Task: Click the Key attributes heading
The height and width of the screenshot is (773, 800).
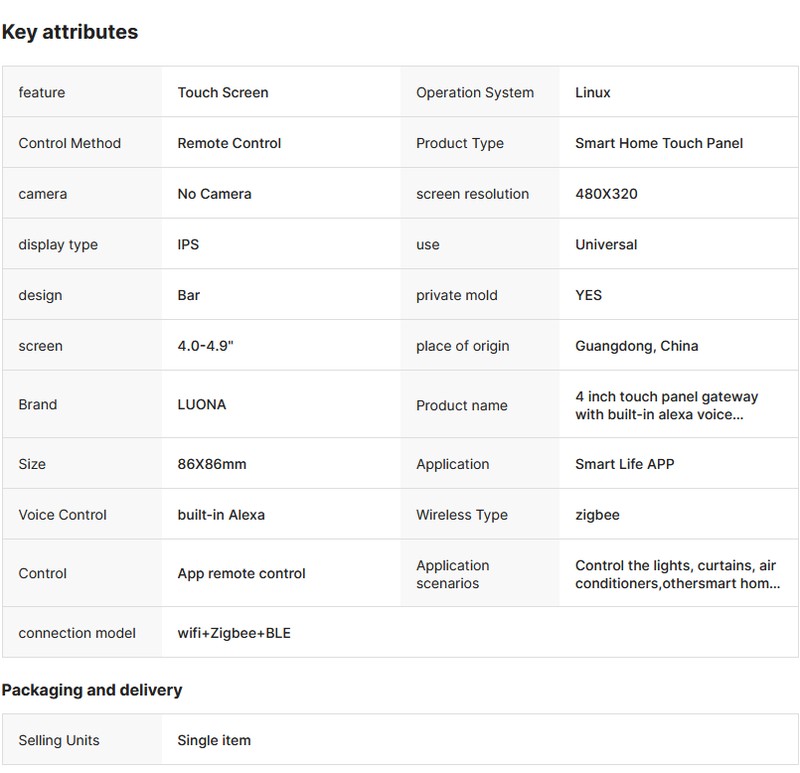Action: pos(70,32)
